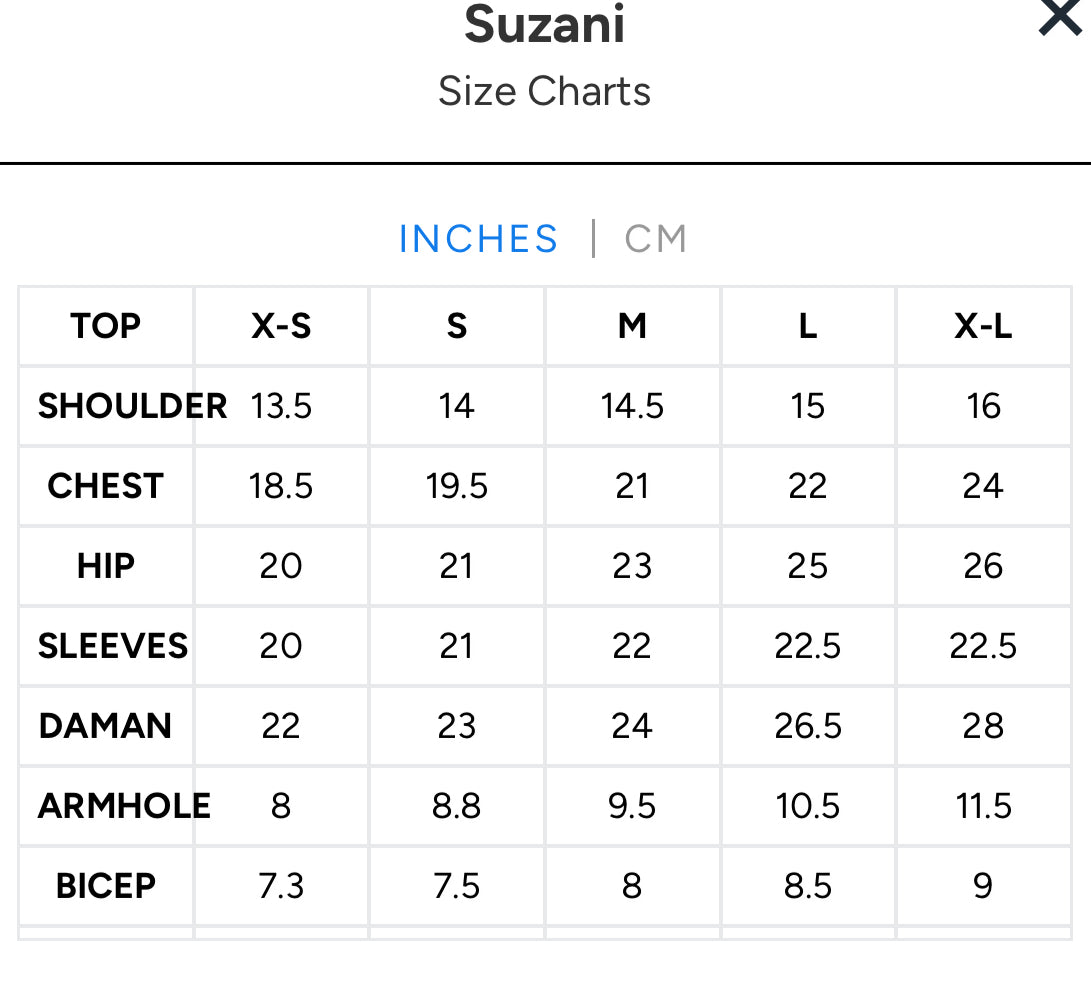The image size is (1091, 1008).
Task: Switch measurements to CM
Action: tap(656, 240)
